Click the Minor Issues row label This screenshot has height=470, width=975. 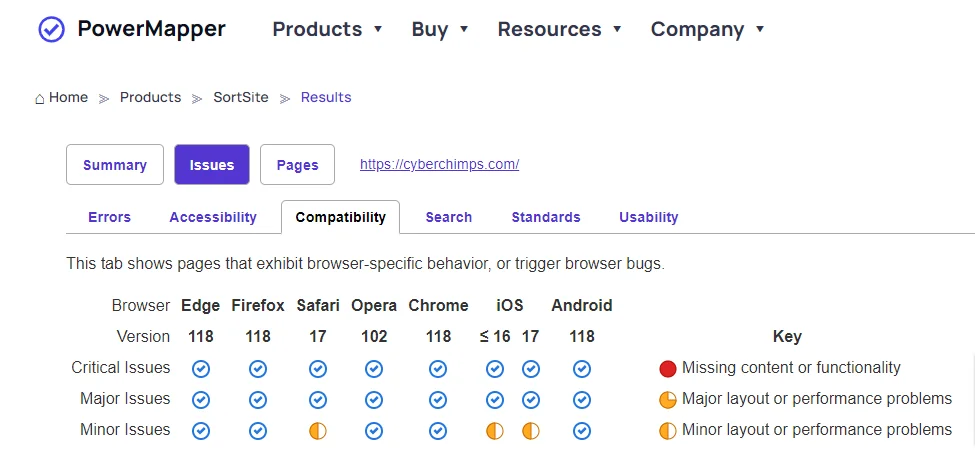click(x=125, y=430)
